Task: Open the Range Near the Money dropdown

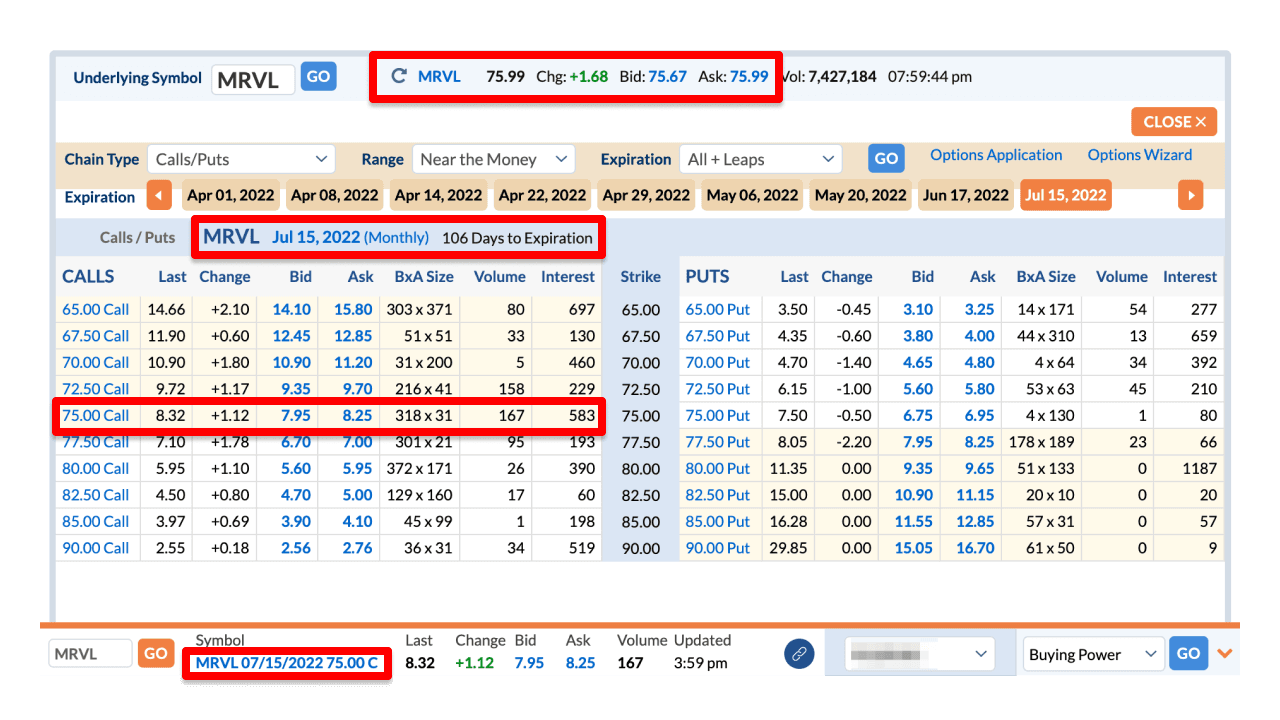Action: [x=493, y=159]
